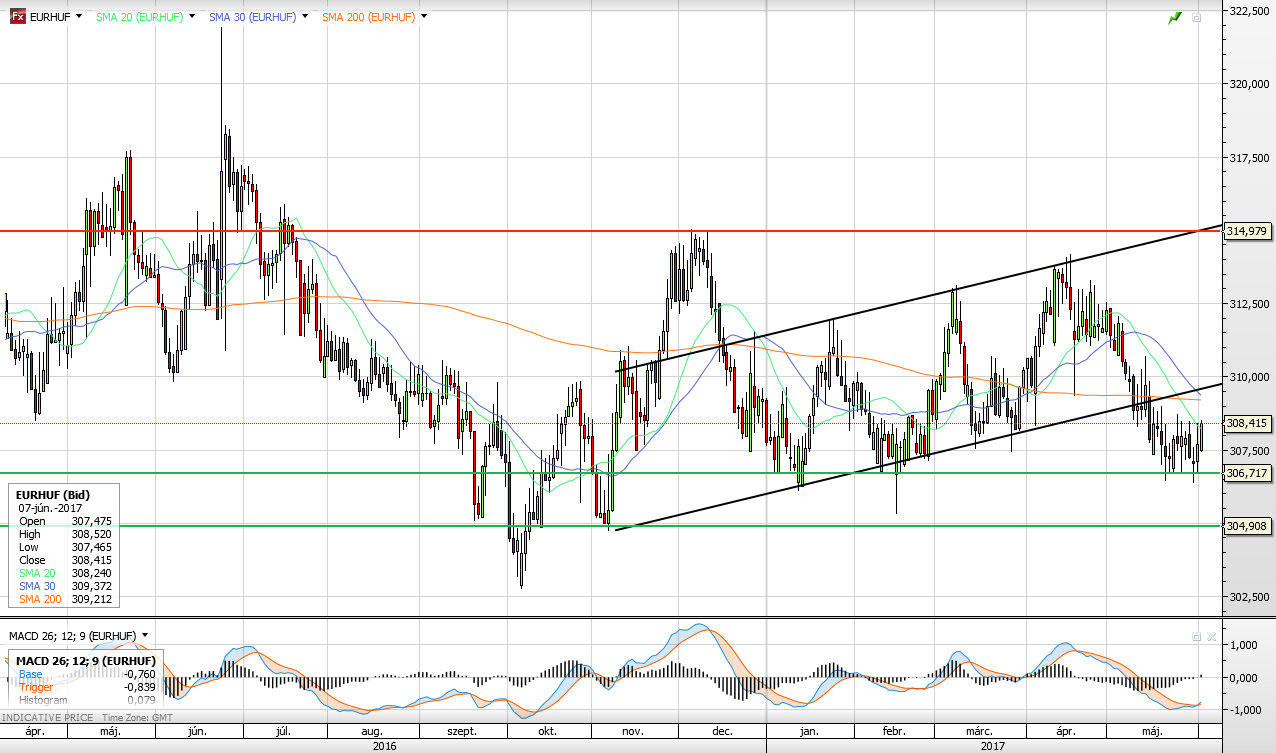Click the Open 307,475 value row
Viewport: 1276px width, 753px height.
click(66, 521)
